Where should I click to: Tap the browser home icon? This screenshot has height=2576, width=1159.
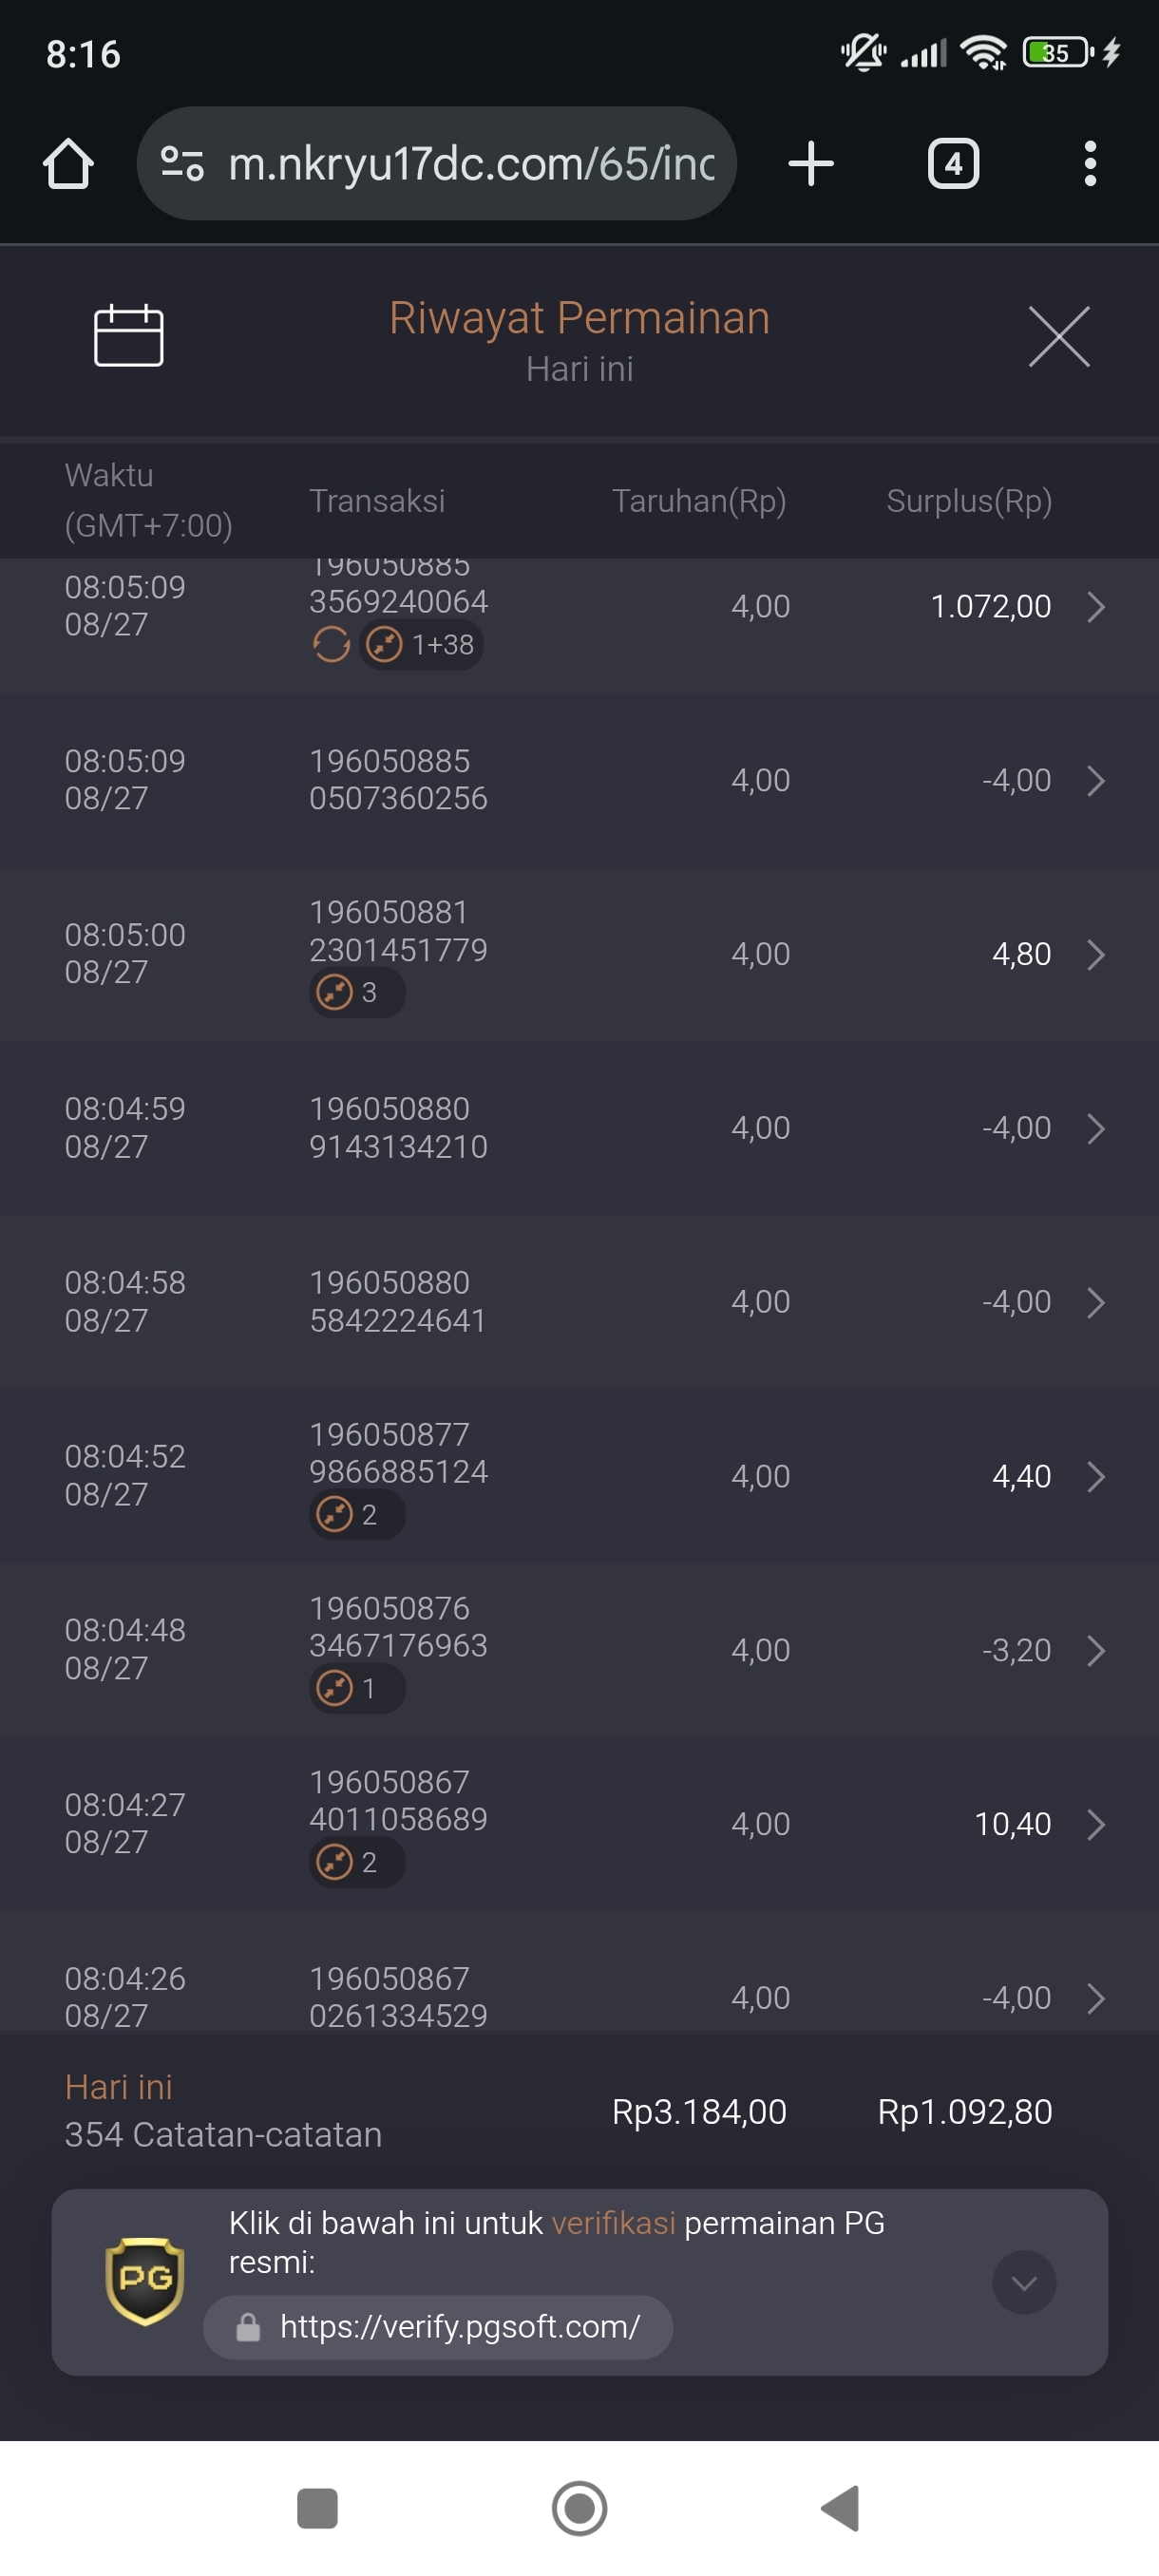click(68, 163)
